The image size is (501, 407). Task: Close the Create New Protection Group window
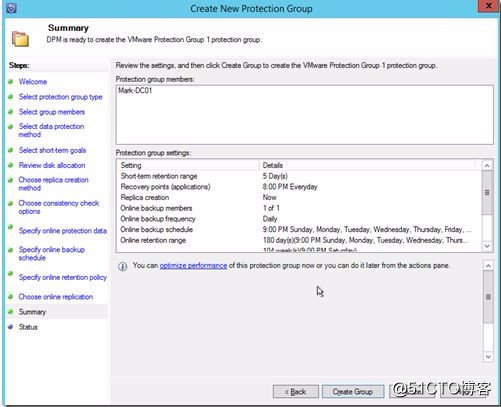[x=489, y=6]
